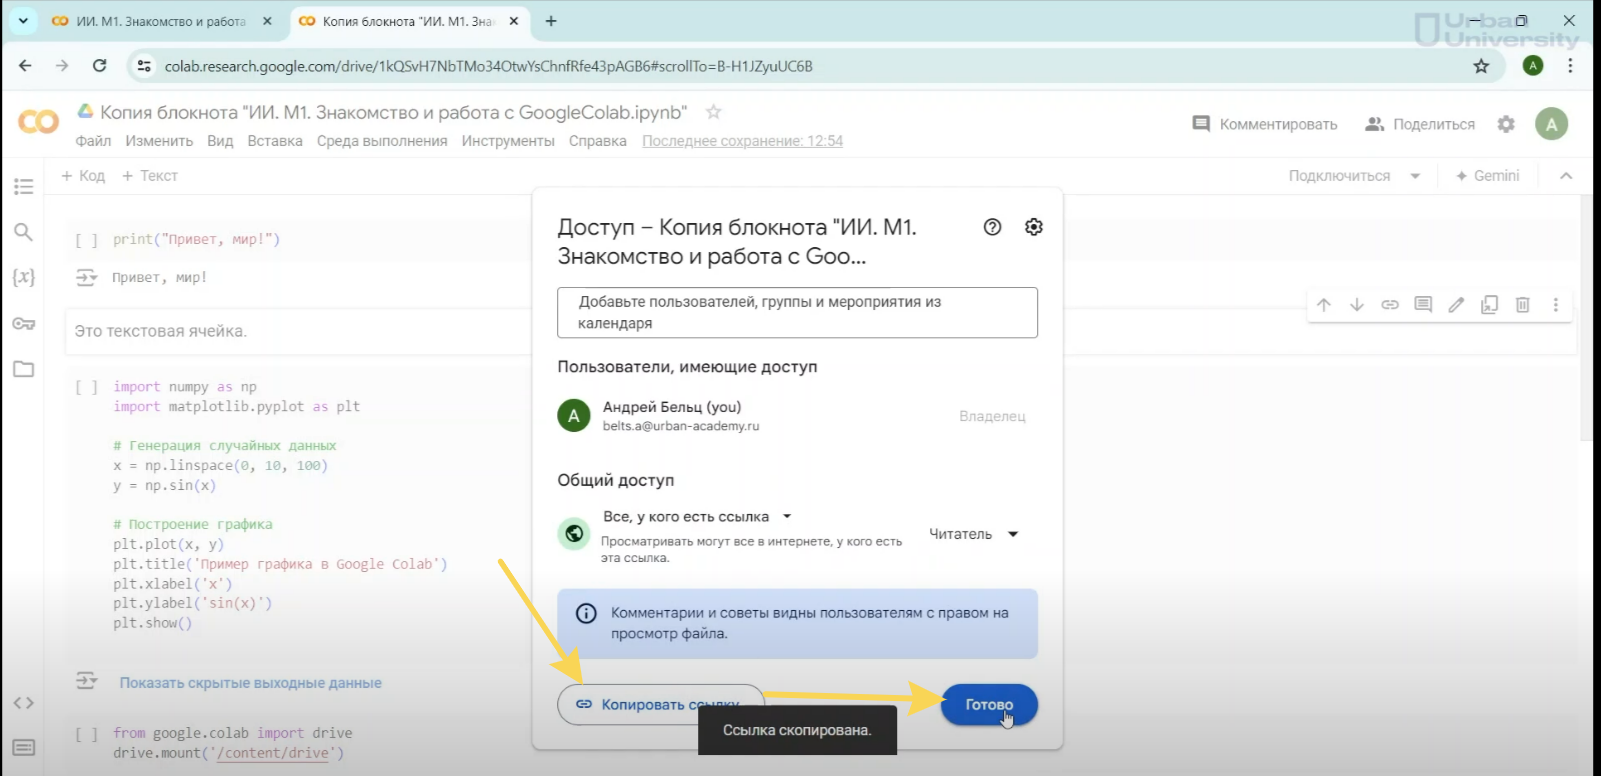
Task: Click the Готово button
Action: [x=988, y=704]
